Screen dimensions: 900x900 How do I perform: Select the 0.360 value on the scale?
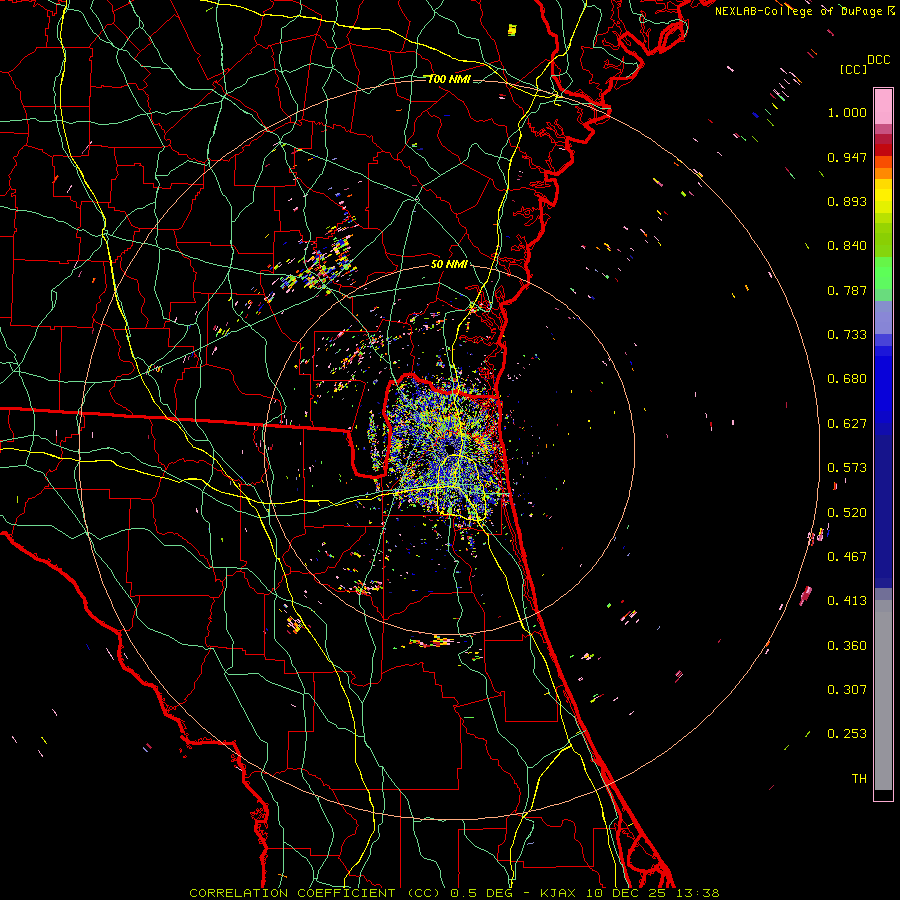click(847, 646)
